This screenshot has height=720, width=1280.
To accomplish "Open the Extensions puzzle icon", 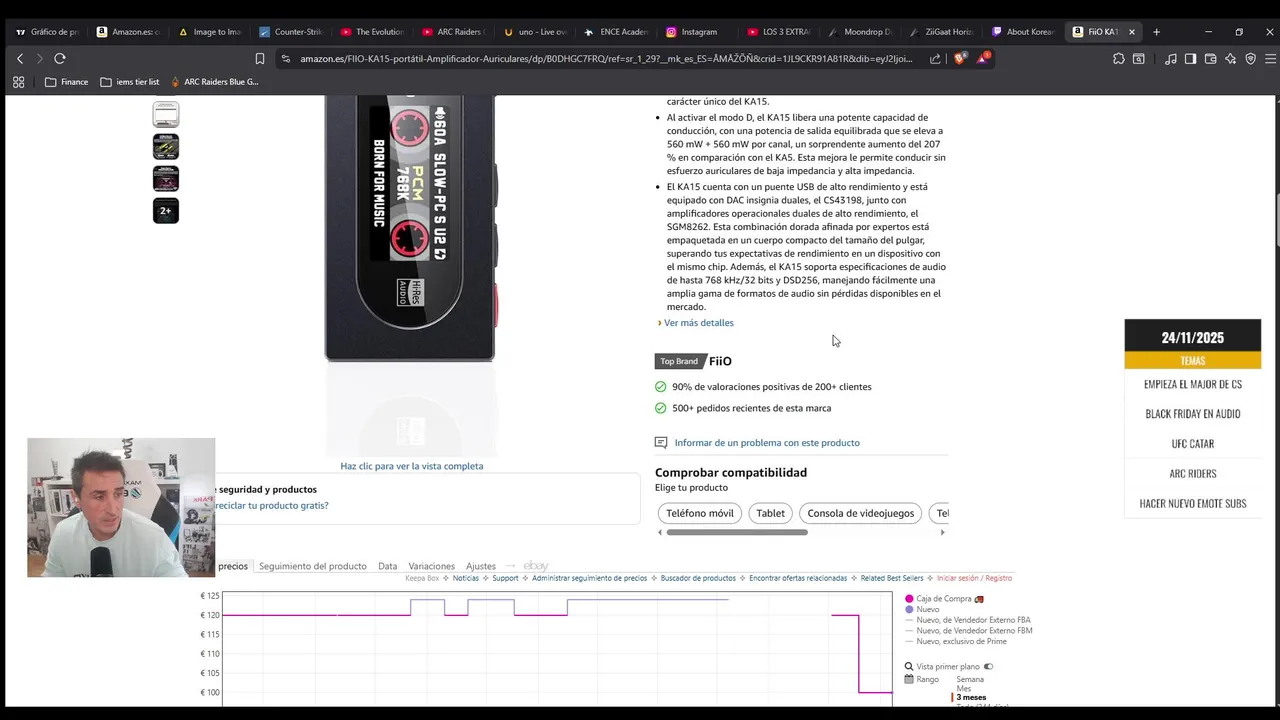I will click(x=1118, y=59).
